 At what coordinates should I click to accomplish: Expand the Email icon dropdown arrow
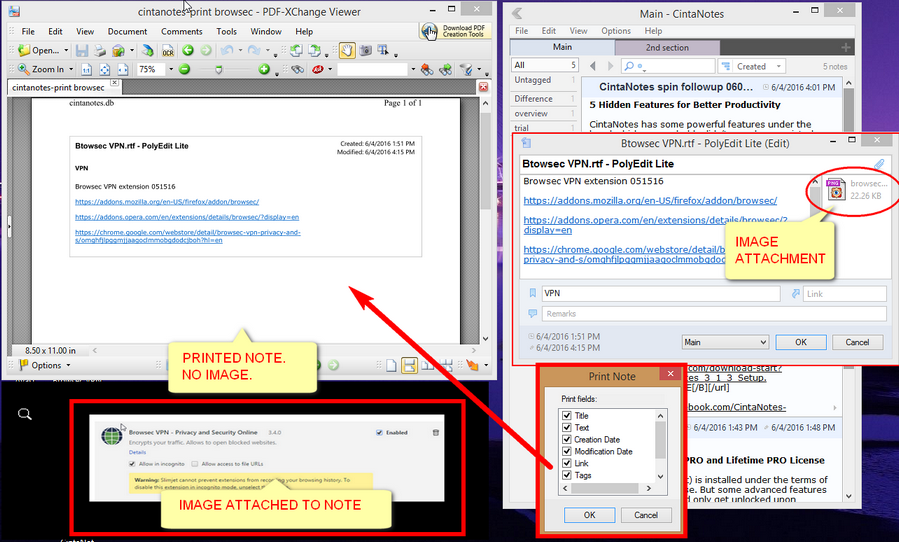pyautogui.click(x=132, y=50)
